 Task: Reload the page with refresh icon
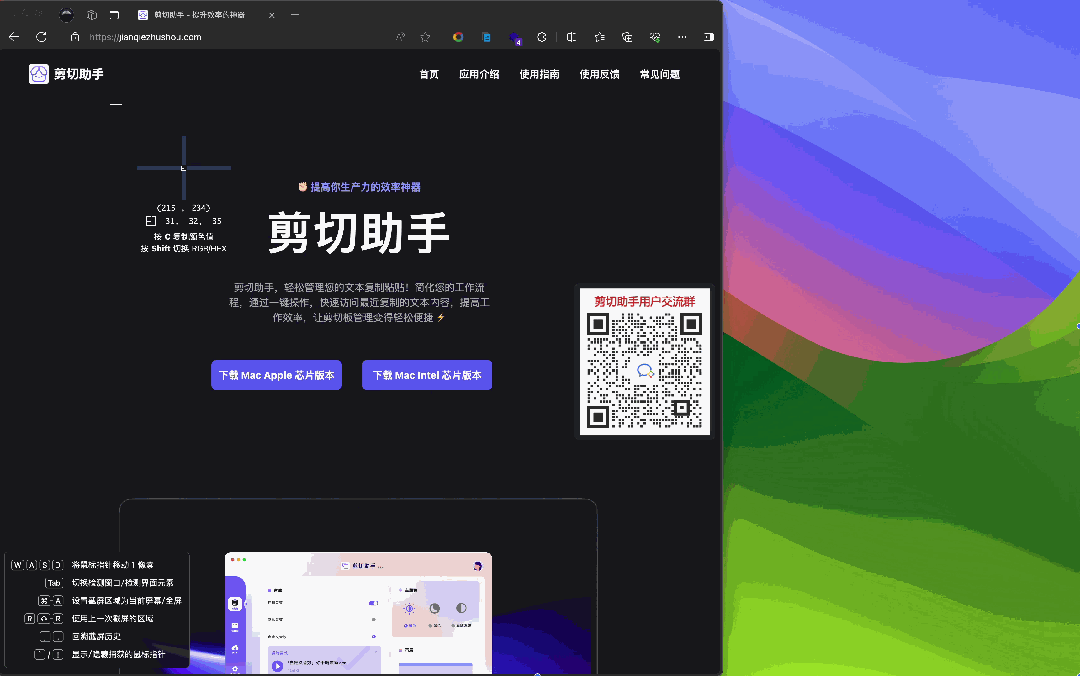click(41, 37)
